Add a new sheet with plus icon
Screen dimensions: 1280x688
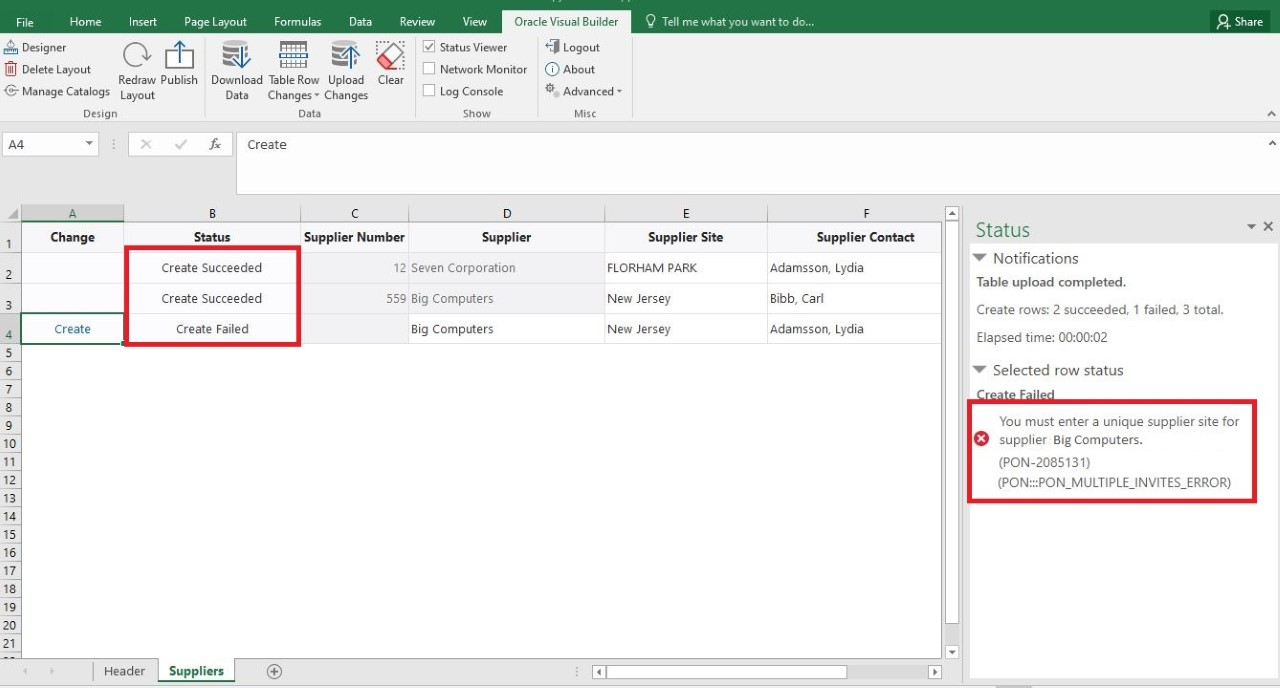point(274,671)
